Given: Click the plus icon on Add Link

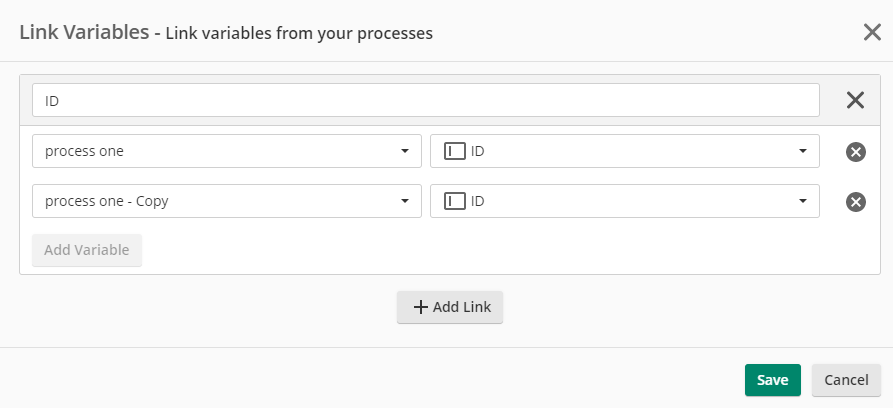Looking at the screenshot, I should point(420,307).
